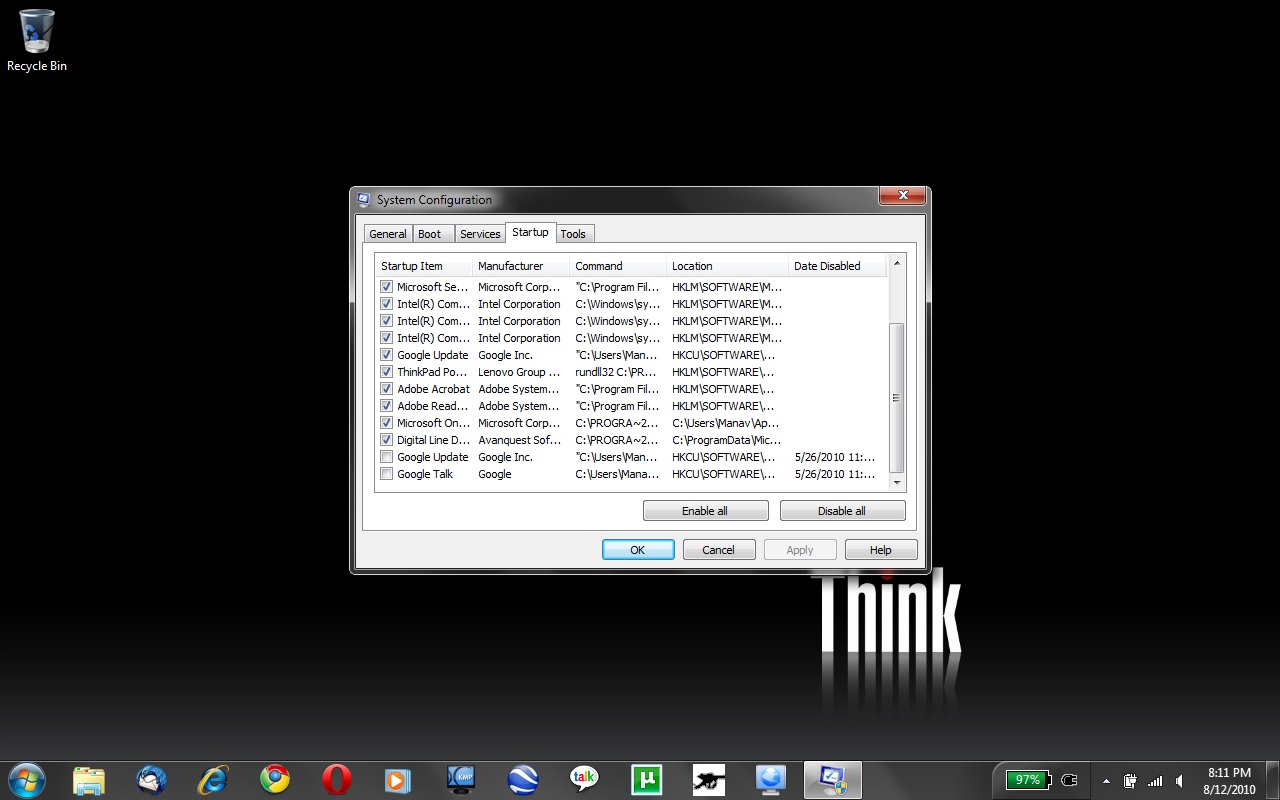Click the blue monitor taskbar icon
This screenshot has height=800, width=1280.
(771, 780)
